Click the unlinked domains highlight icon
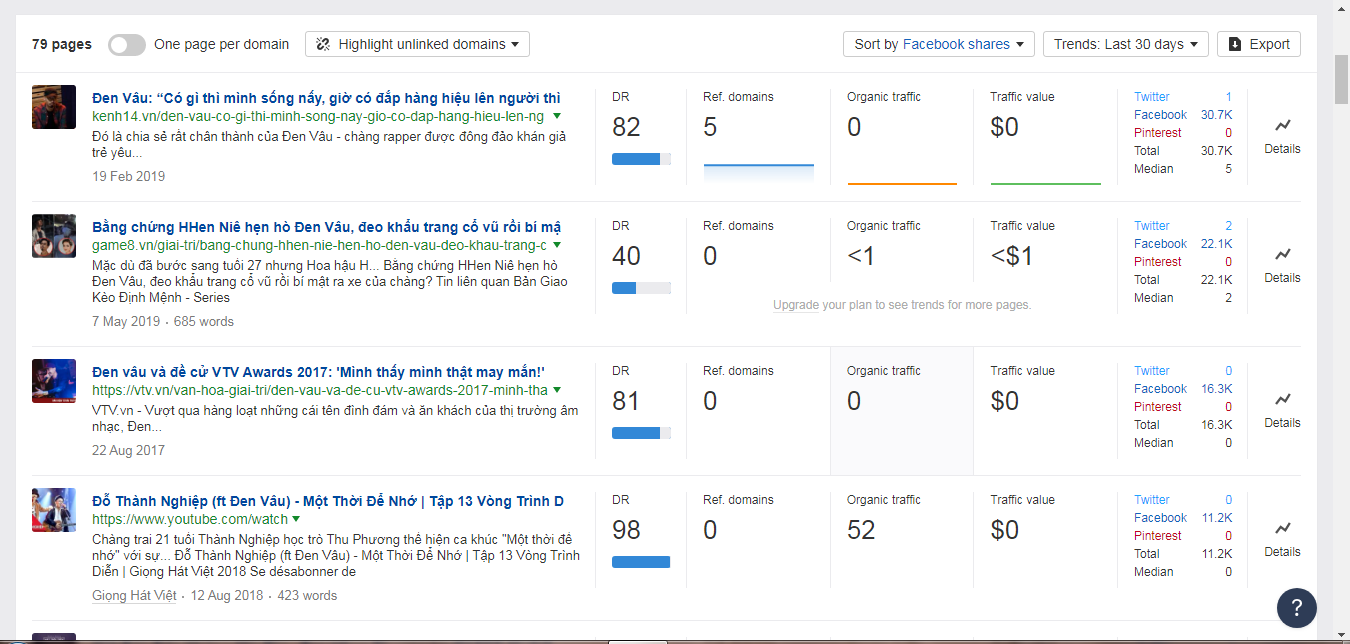This screenshot has height=644, width=1350. (323, 44)
